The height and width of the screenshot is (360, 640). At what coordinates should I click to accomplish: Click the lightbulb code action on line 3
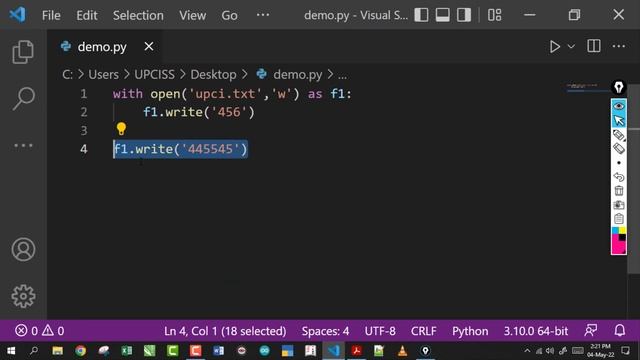pos(121,129)
